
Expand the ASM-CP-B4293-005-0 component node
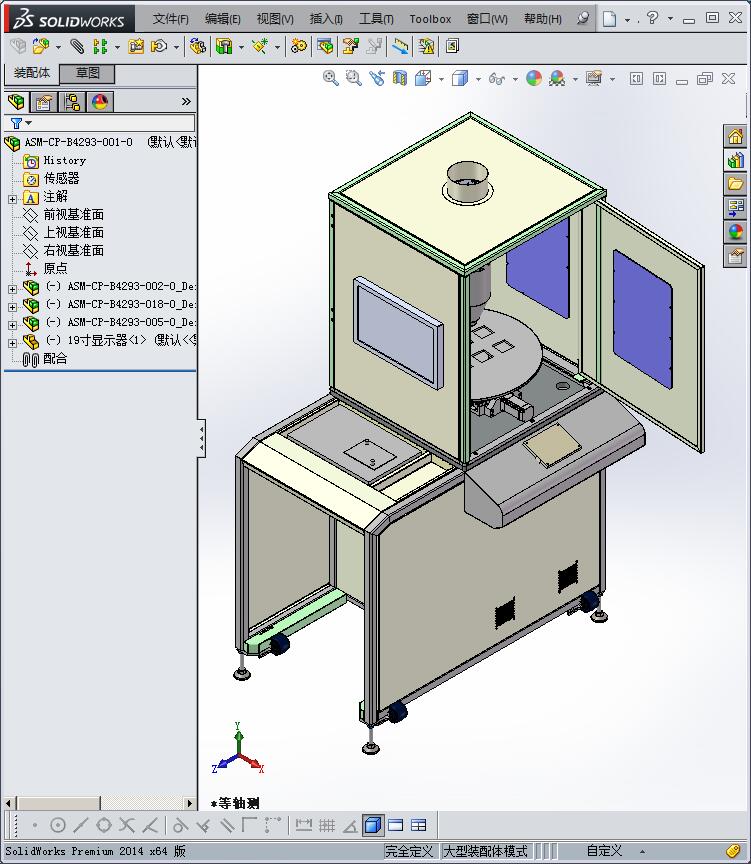click(12, 325)
